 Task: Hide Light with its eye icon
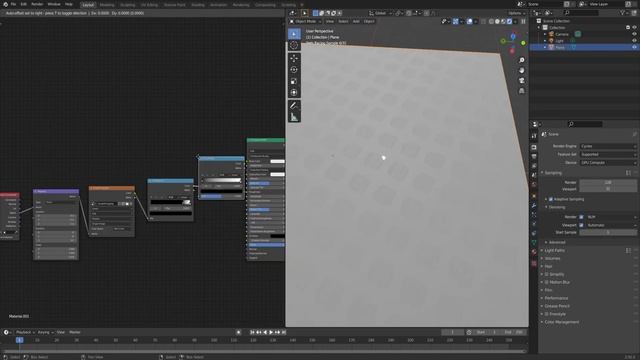click(x=634, y=40)
